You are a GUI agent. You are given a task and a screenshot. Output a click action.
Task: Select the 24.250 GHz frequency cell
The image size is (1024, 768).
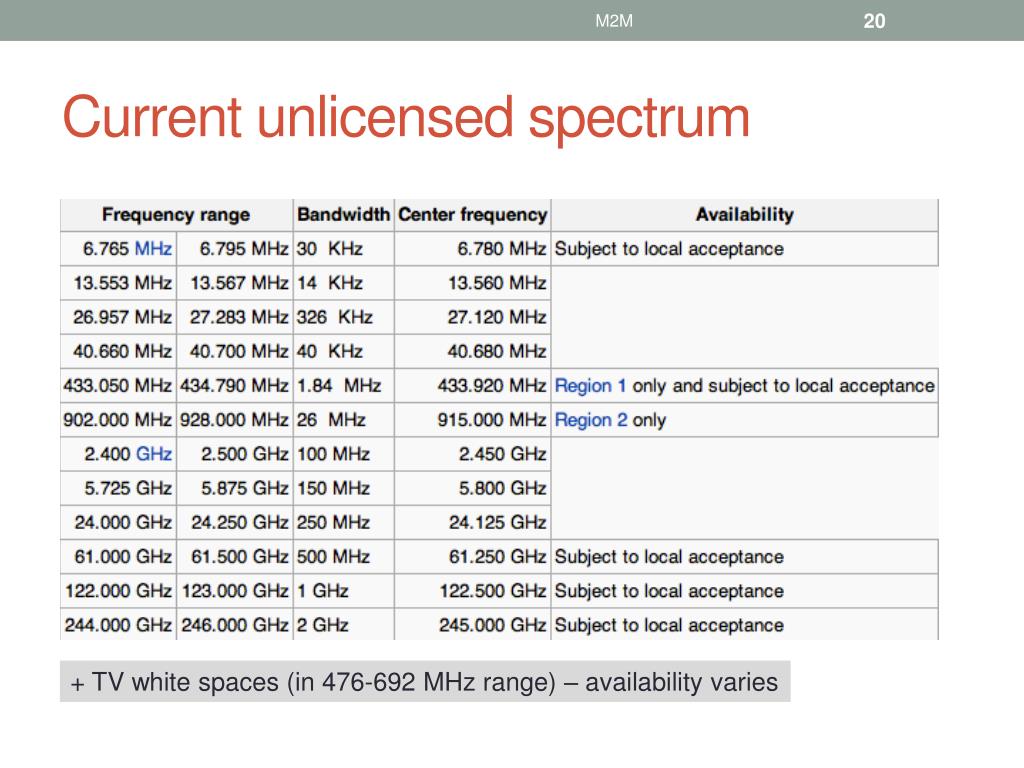(234, 522)
